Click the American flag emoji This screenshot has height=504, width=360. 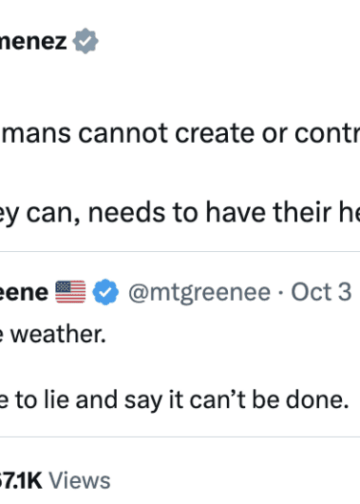[x=70, y=292]
